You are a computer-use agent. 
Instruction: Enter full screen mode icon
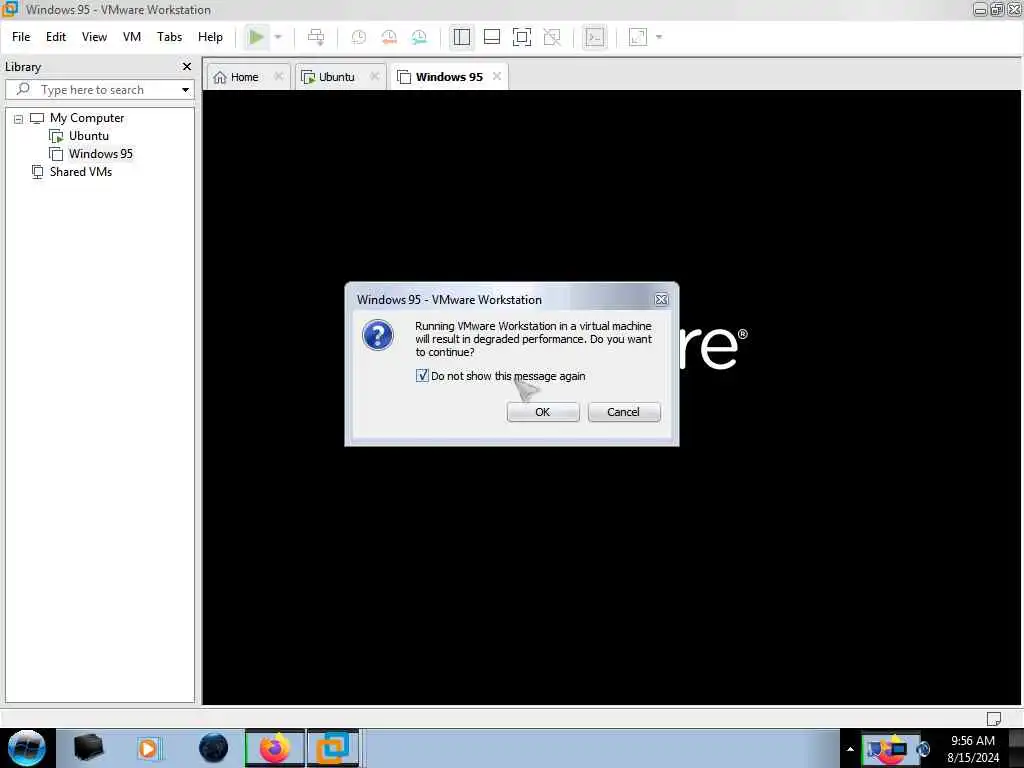coord(522,37)
